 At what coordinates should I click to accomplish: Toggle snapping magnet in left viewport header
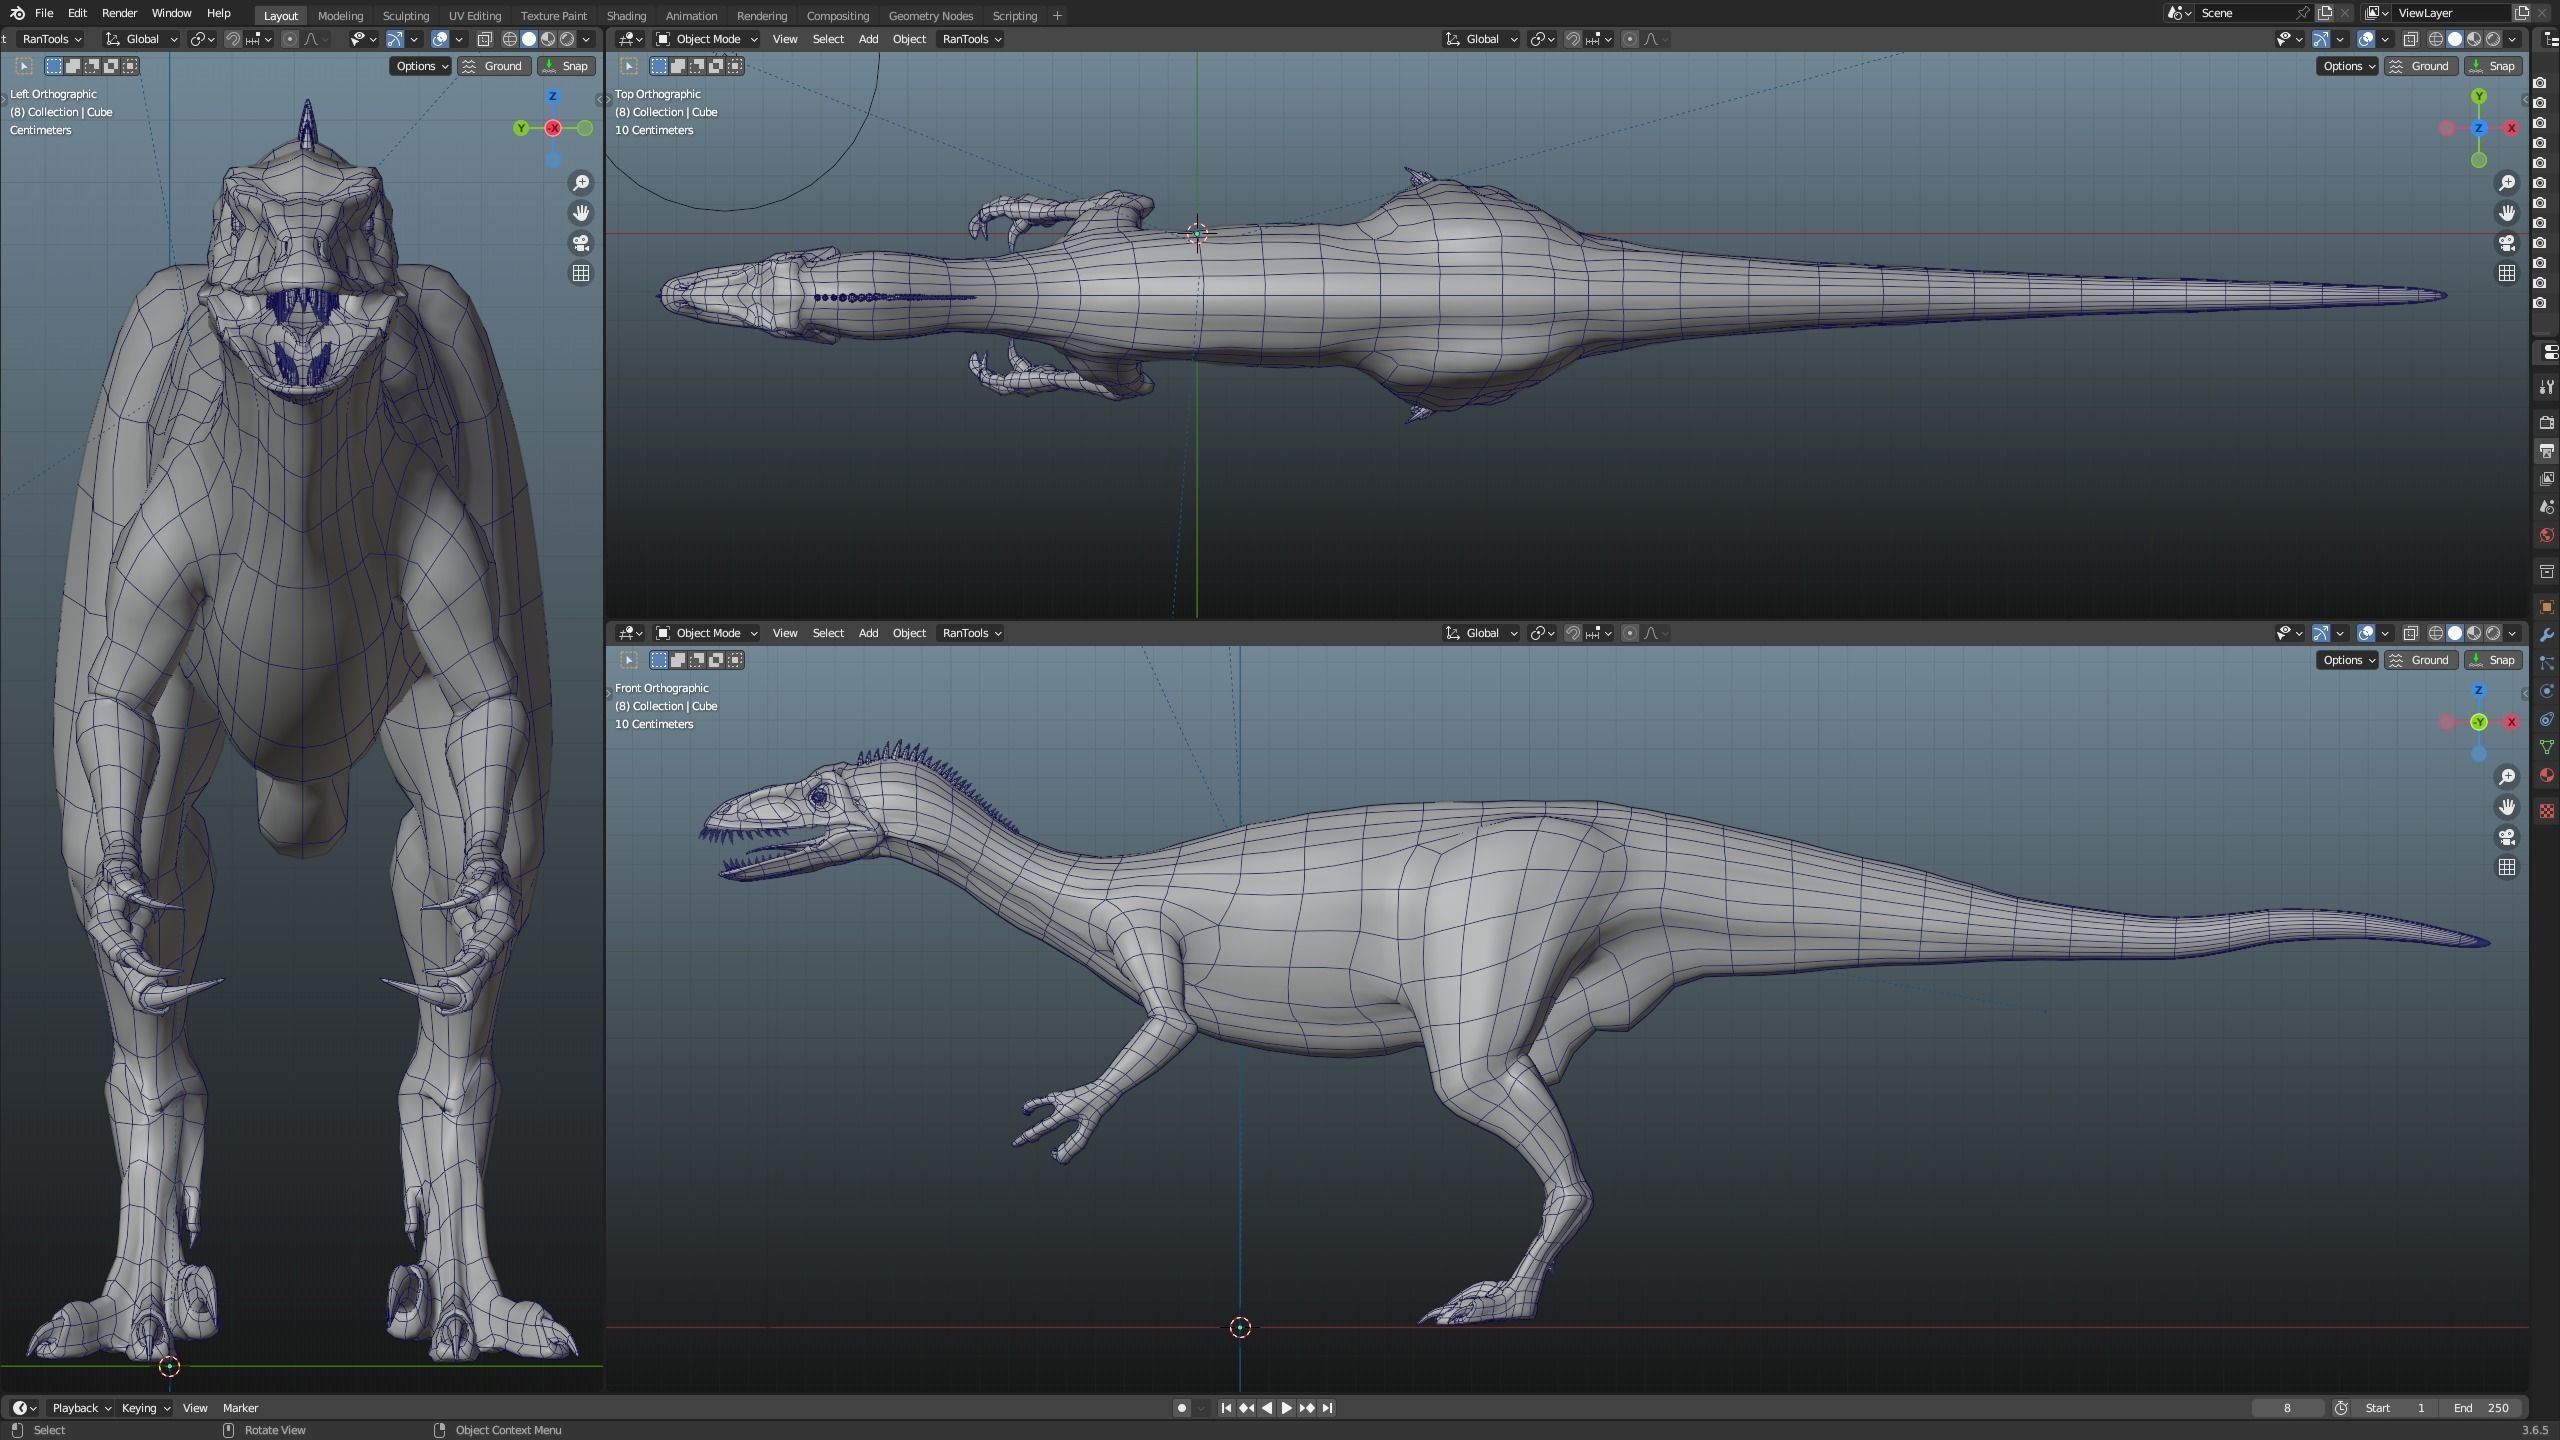233,39
